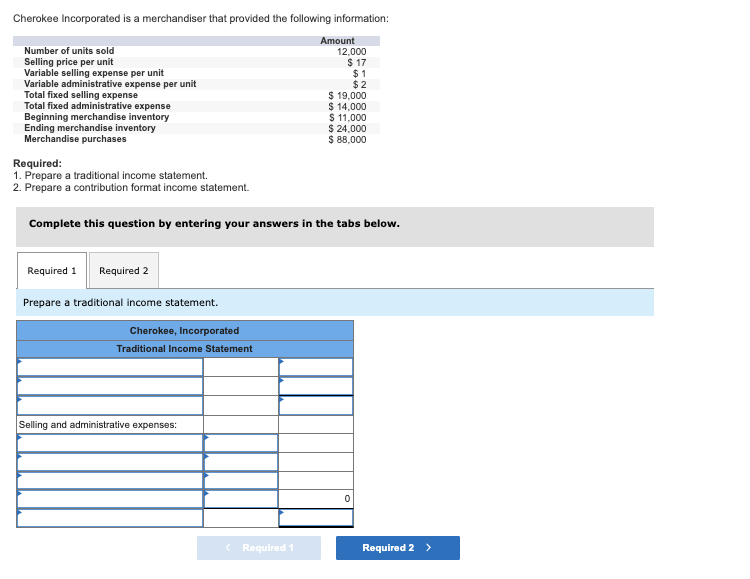
Task: Open third label dropdown below Selling and administrative expenses
Action: tap(110, 480)
